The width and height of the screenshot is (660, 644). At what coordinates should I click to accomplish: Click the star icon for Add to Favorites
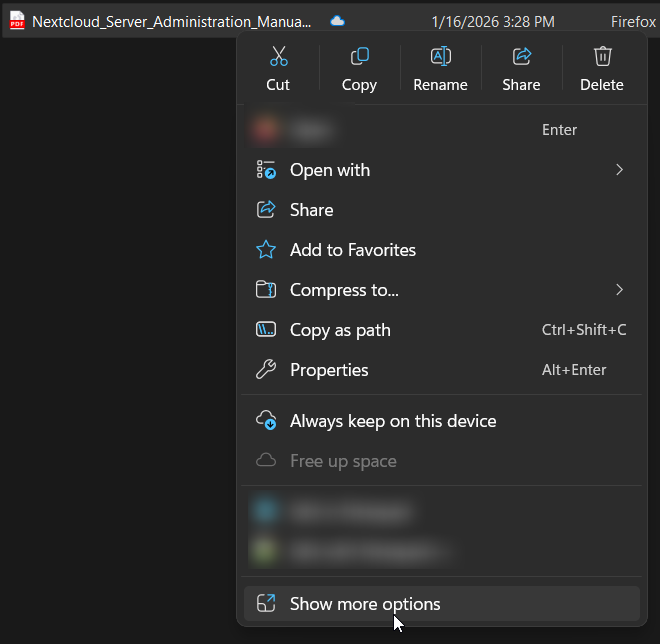[x=266, y=250]
